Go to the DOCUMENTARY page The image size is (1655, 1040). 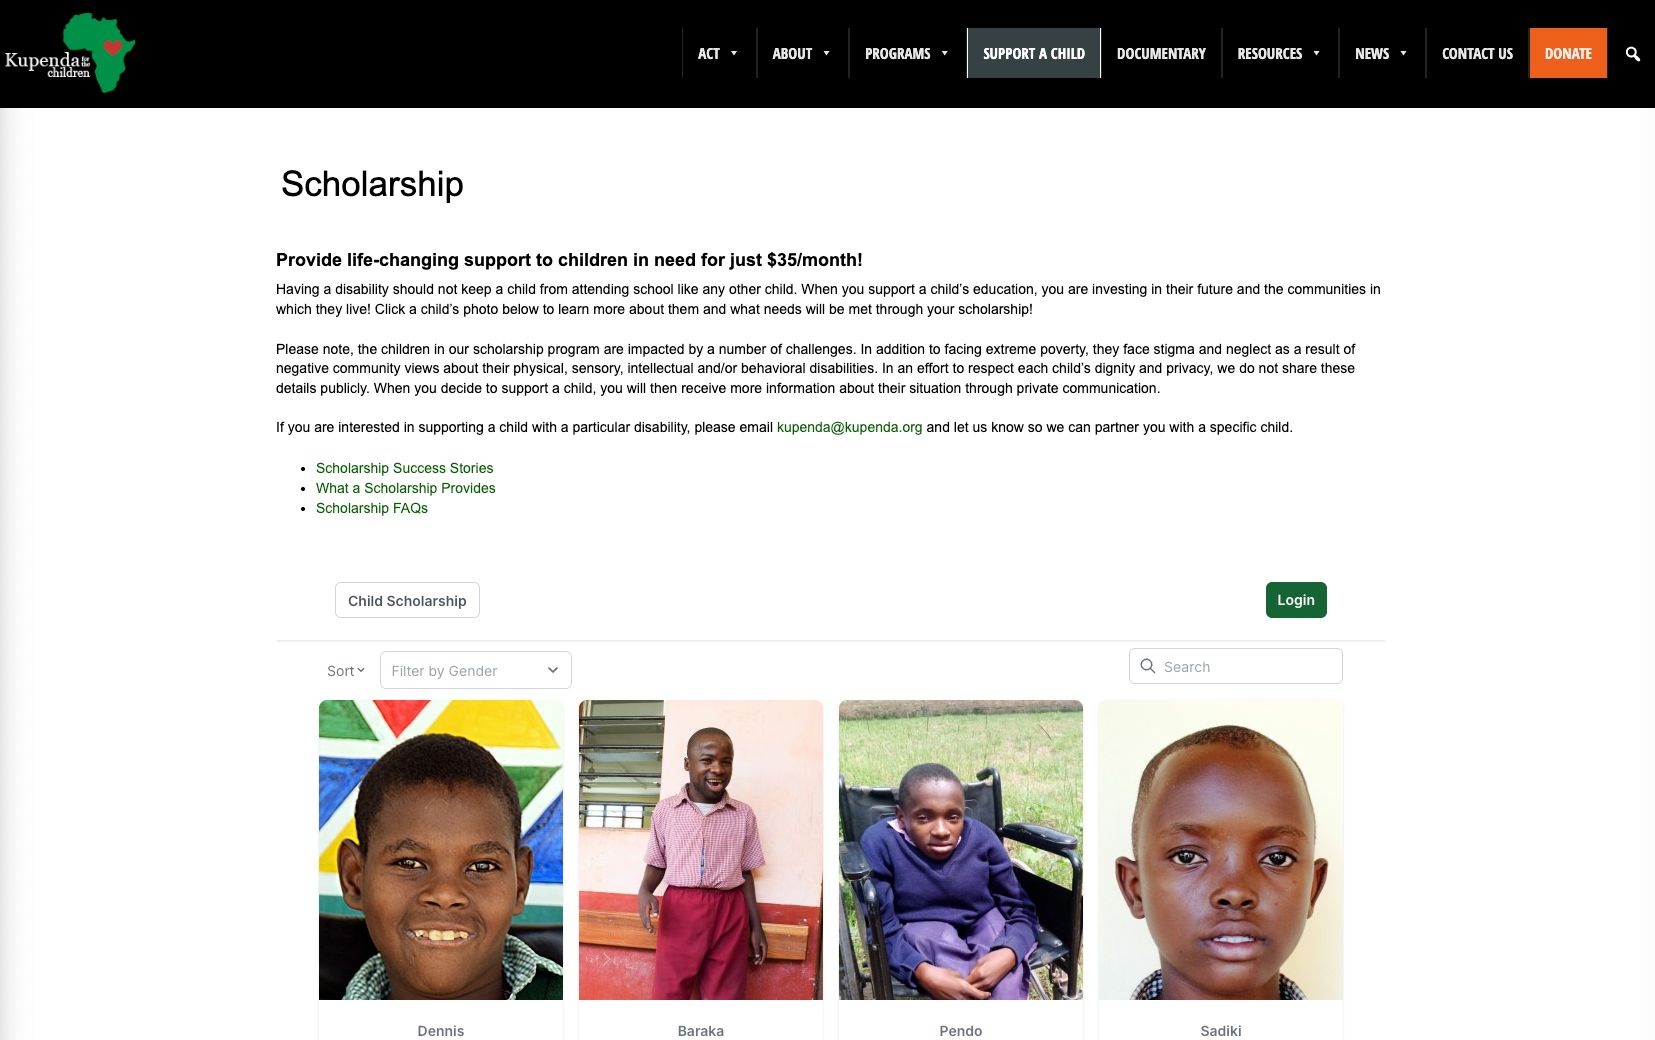click(x=1161, y=53)
